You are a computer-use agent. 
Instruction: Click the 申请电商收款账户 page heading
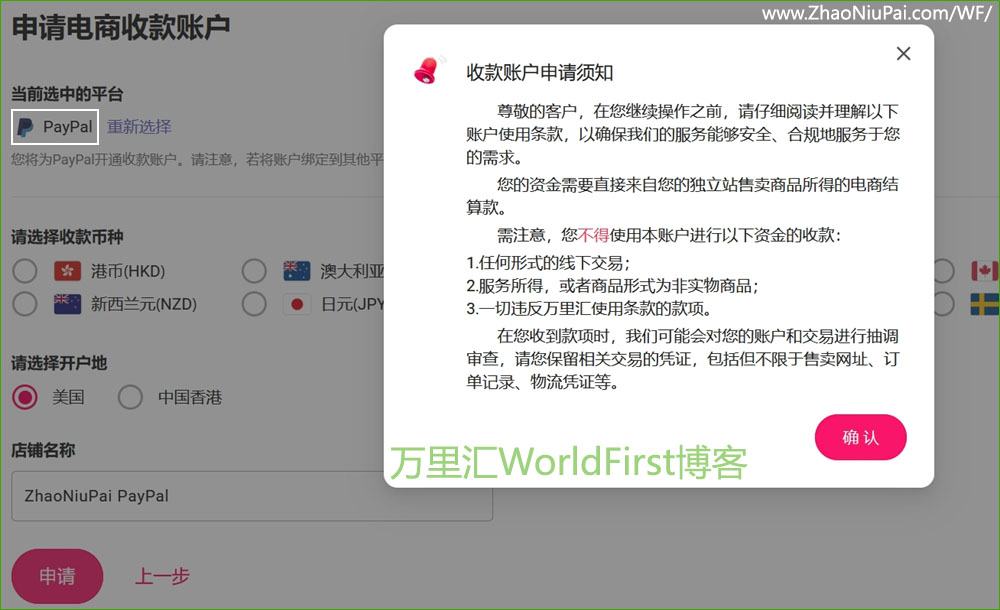click(121, 28)
